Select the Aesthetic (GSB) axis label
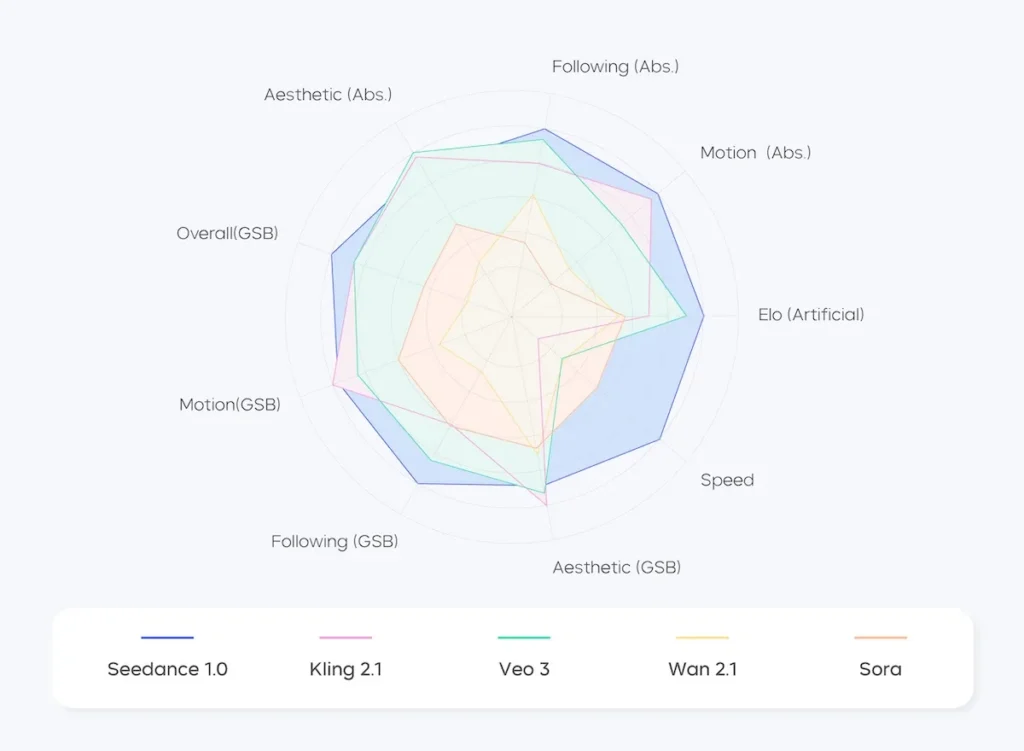Screen dimensions: 1024x751 pos(616,568)
